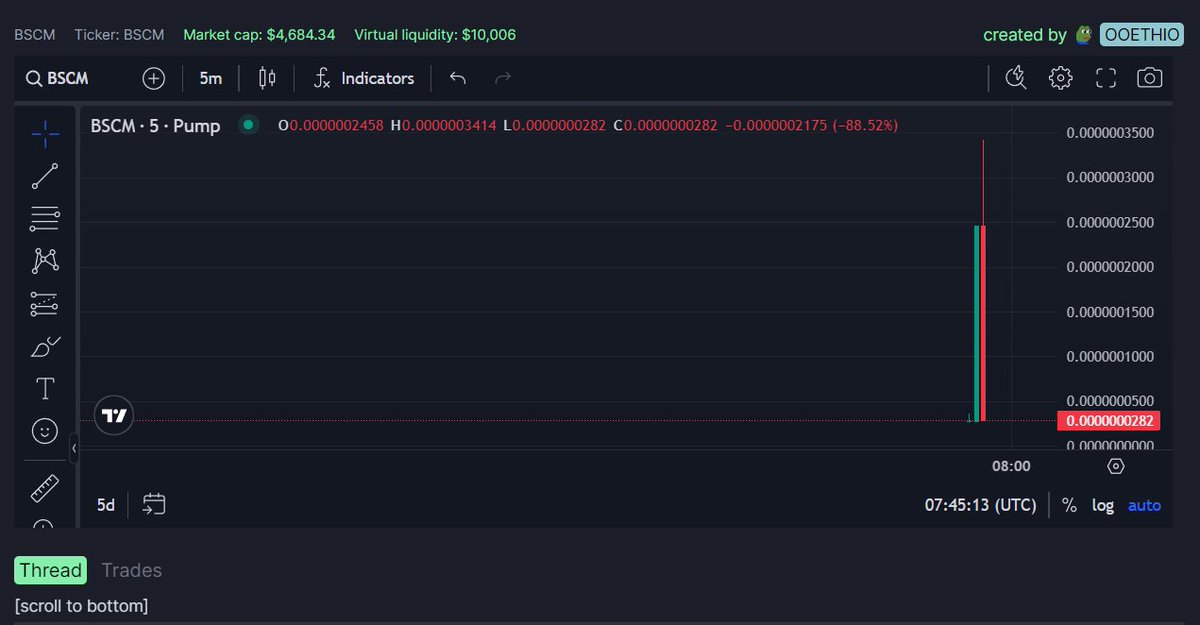Open the emoji icons tool
The width and height of the screenshot is (1200, 625).
45,431
